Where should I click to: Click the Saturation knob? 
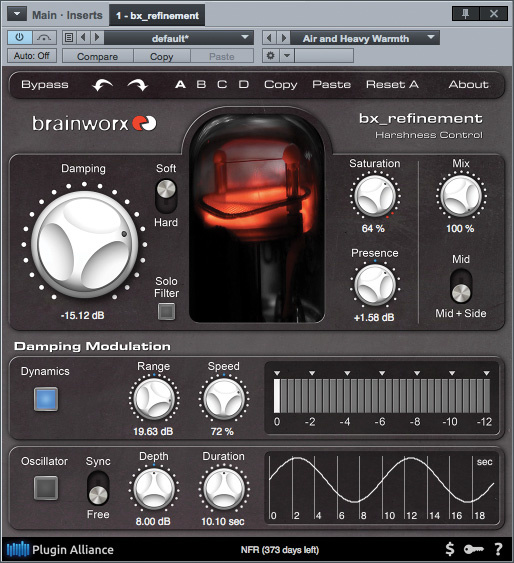click(375, 196)
